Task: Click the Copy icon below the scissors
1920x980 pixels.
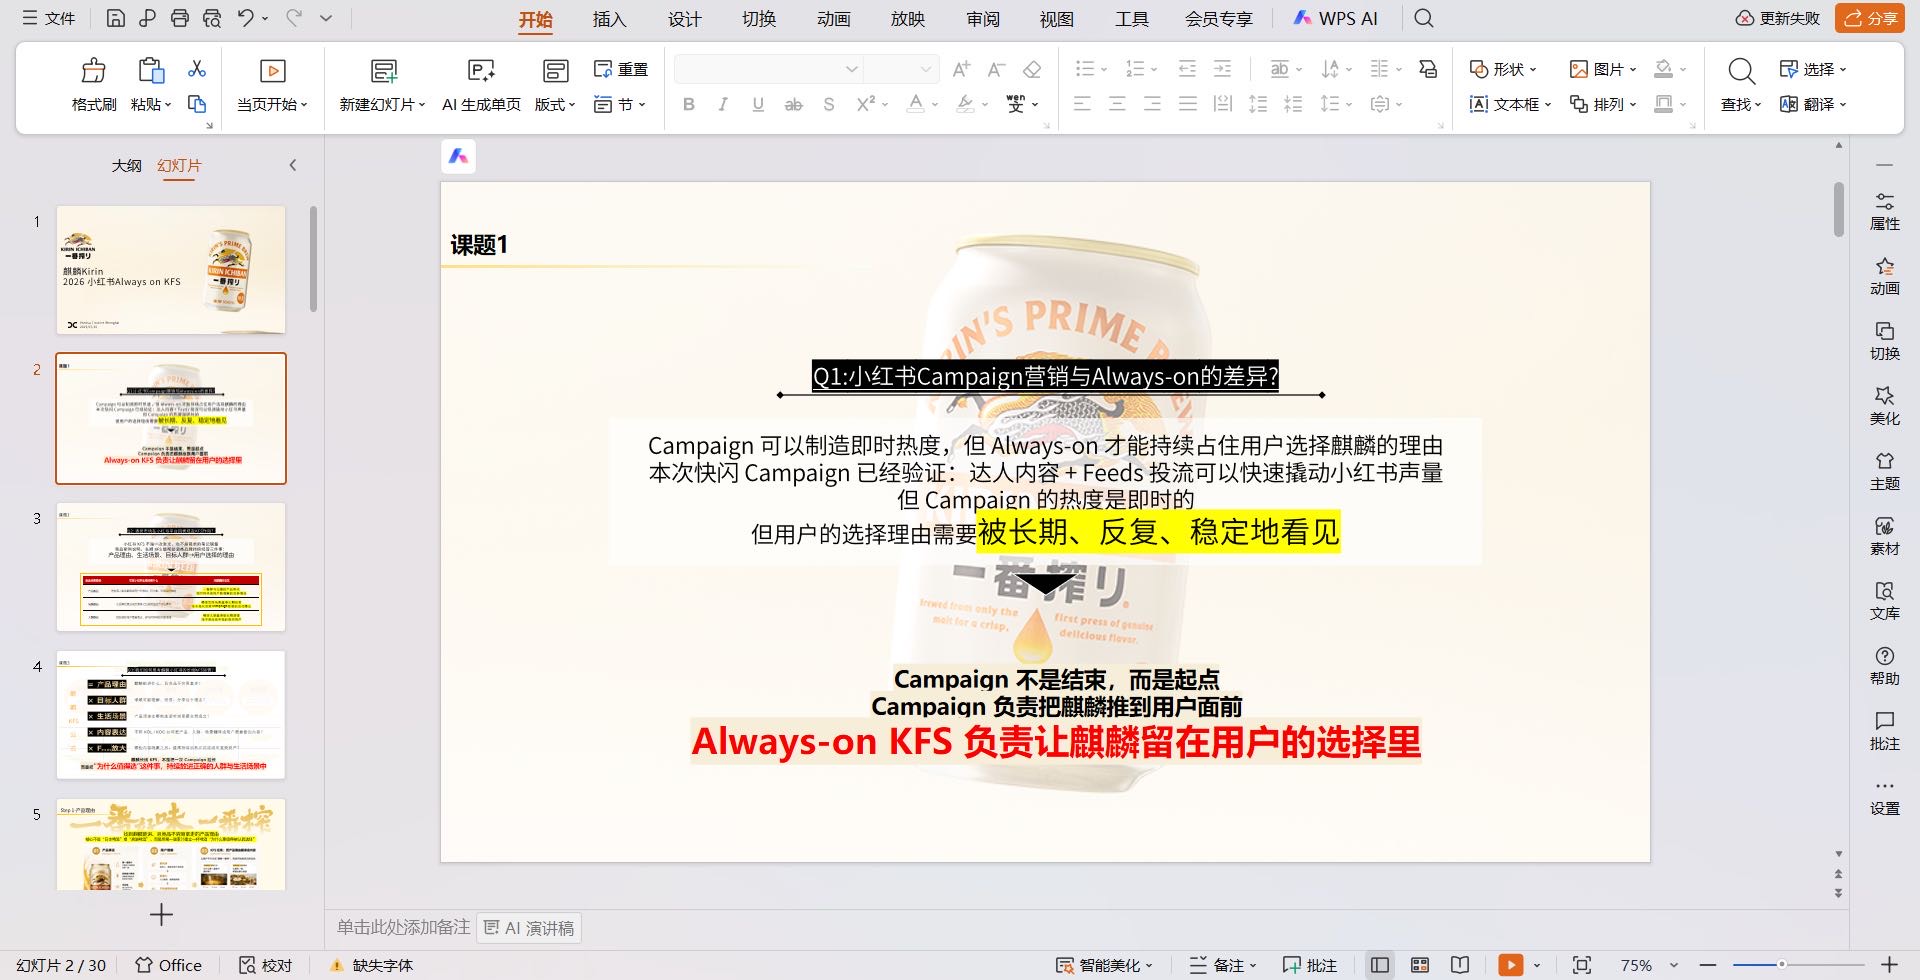Action: tap(197, 104)
